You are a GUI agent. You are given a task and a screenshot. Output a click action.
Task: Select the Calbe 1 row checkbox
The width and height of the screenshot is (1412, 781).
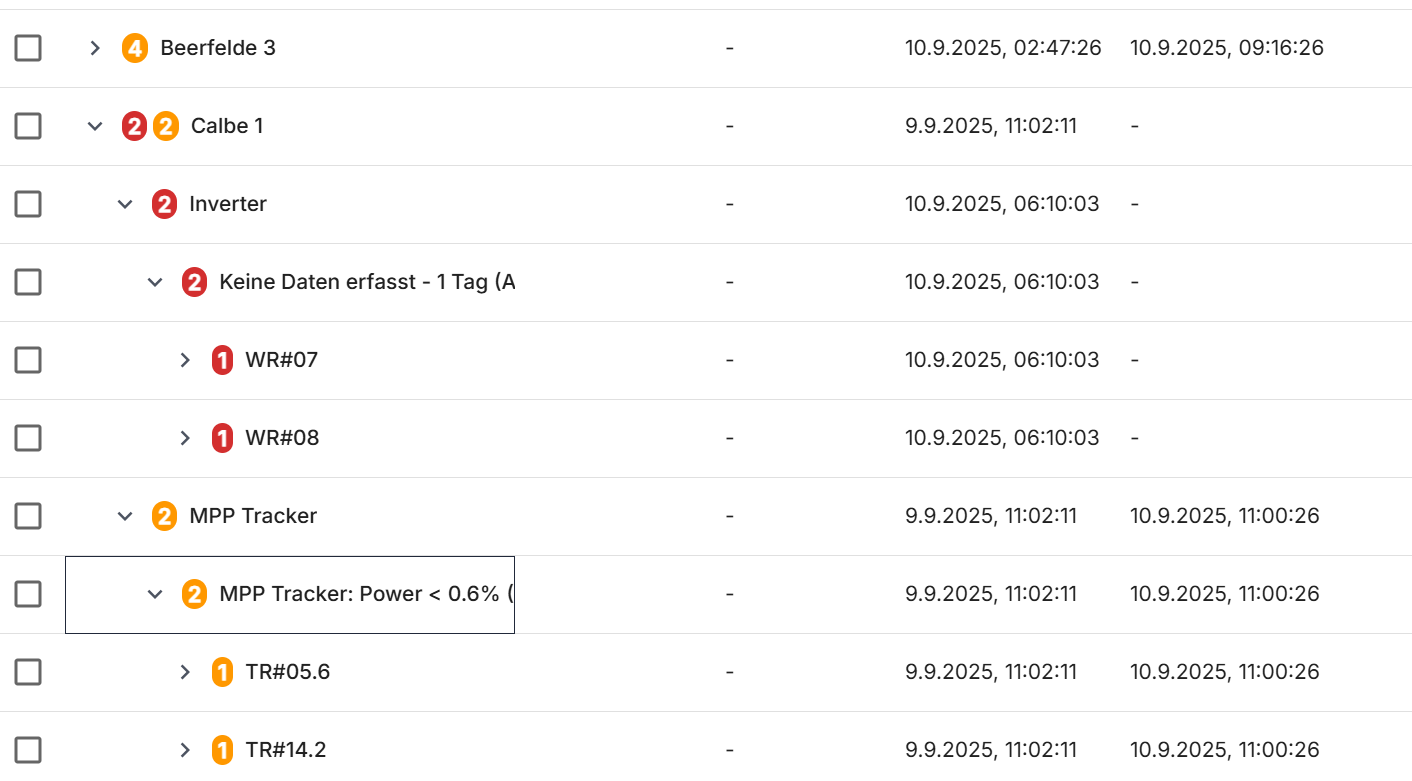[x=28, y=126]
